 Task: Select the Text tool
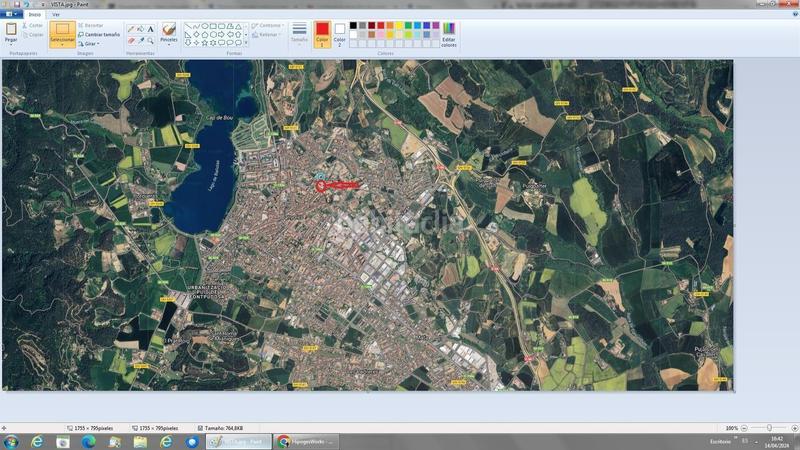point(151,29)
